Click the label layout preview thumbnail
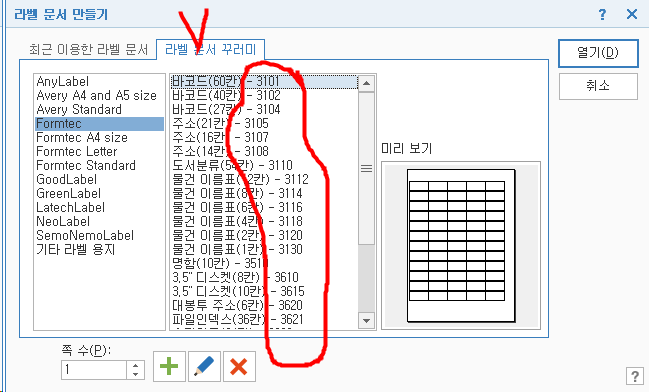Screen dimensions: 649x392 (461, 246)
